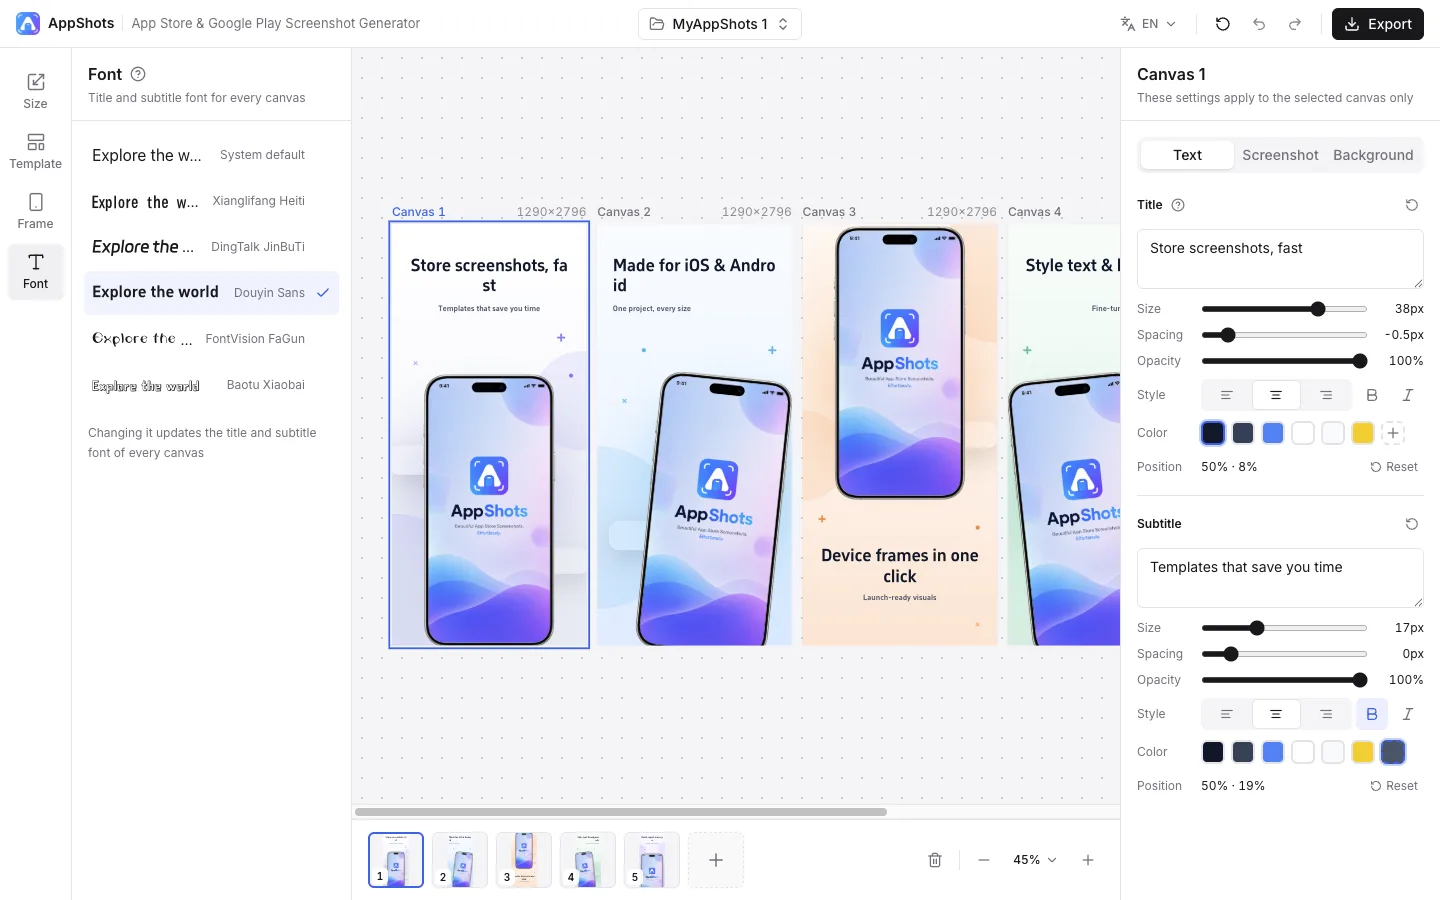
Task: Click the Subtitle Size slider
Action: point(1284,628)
